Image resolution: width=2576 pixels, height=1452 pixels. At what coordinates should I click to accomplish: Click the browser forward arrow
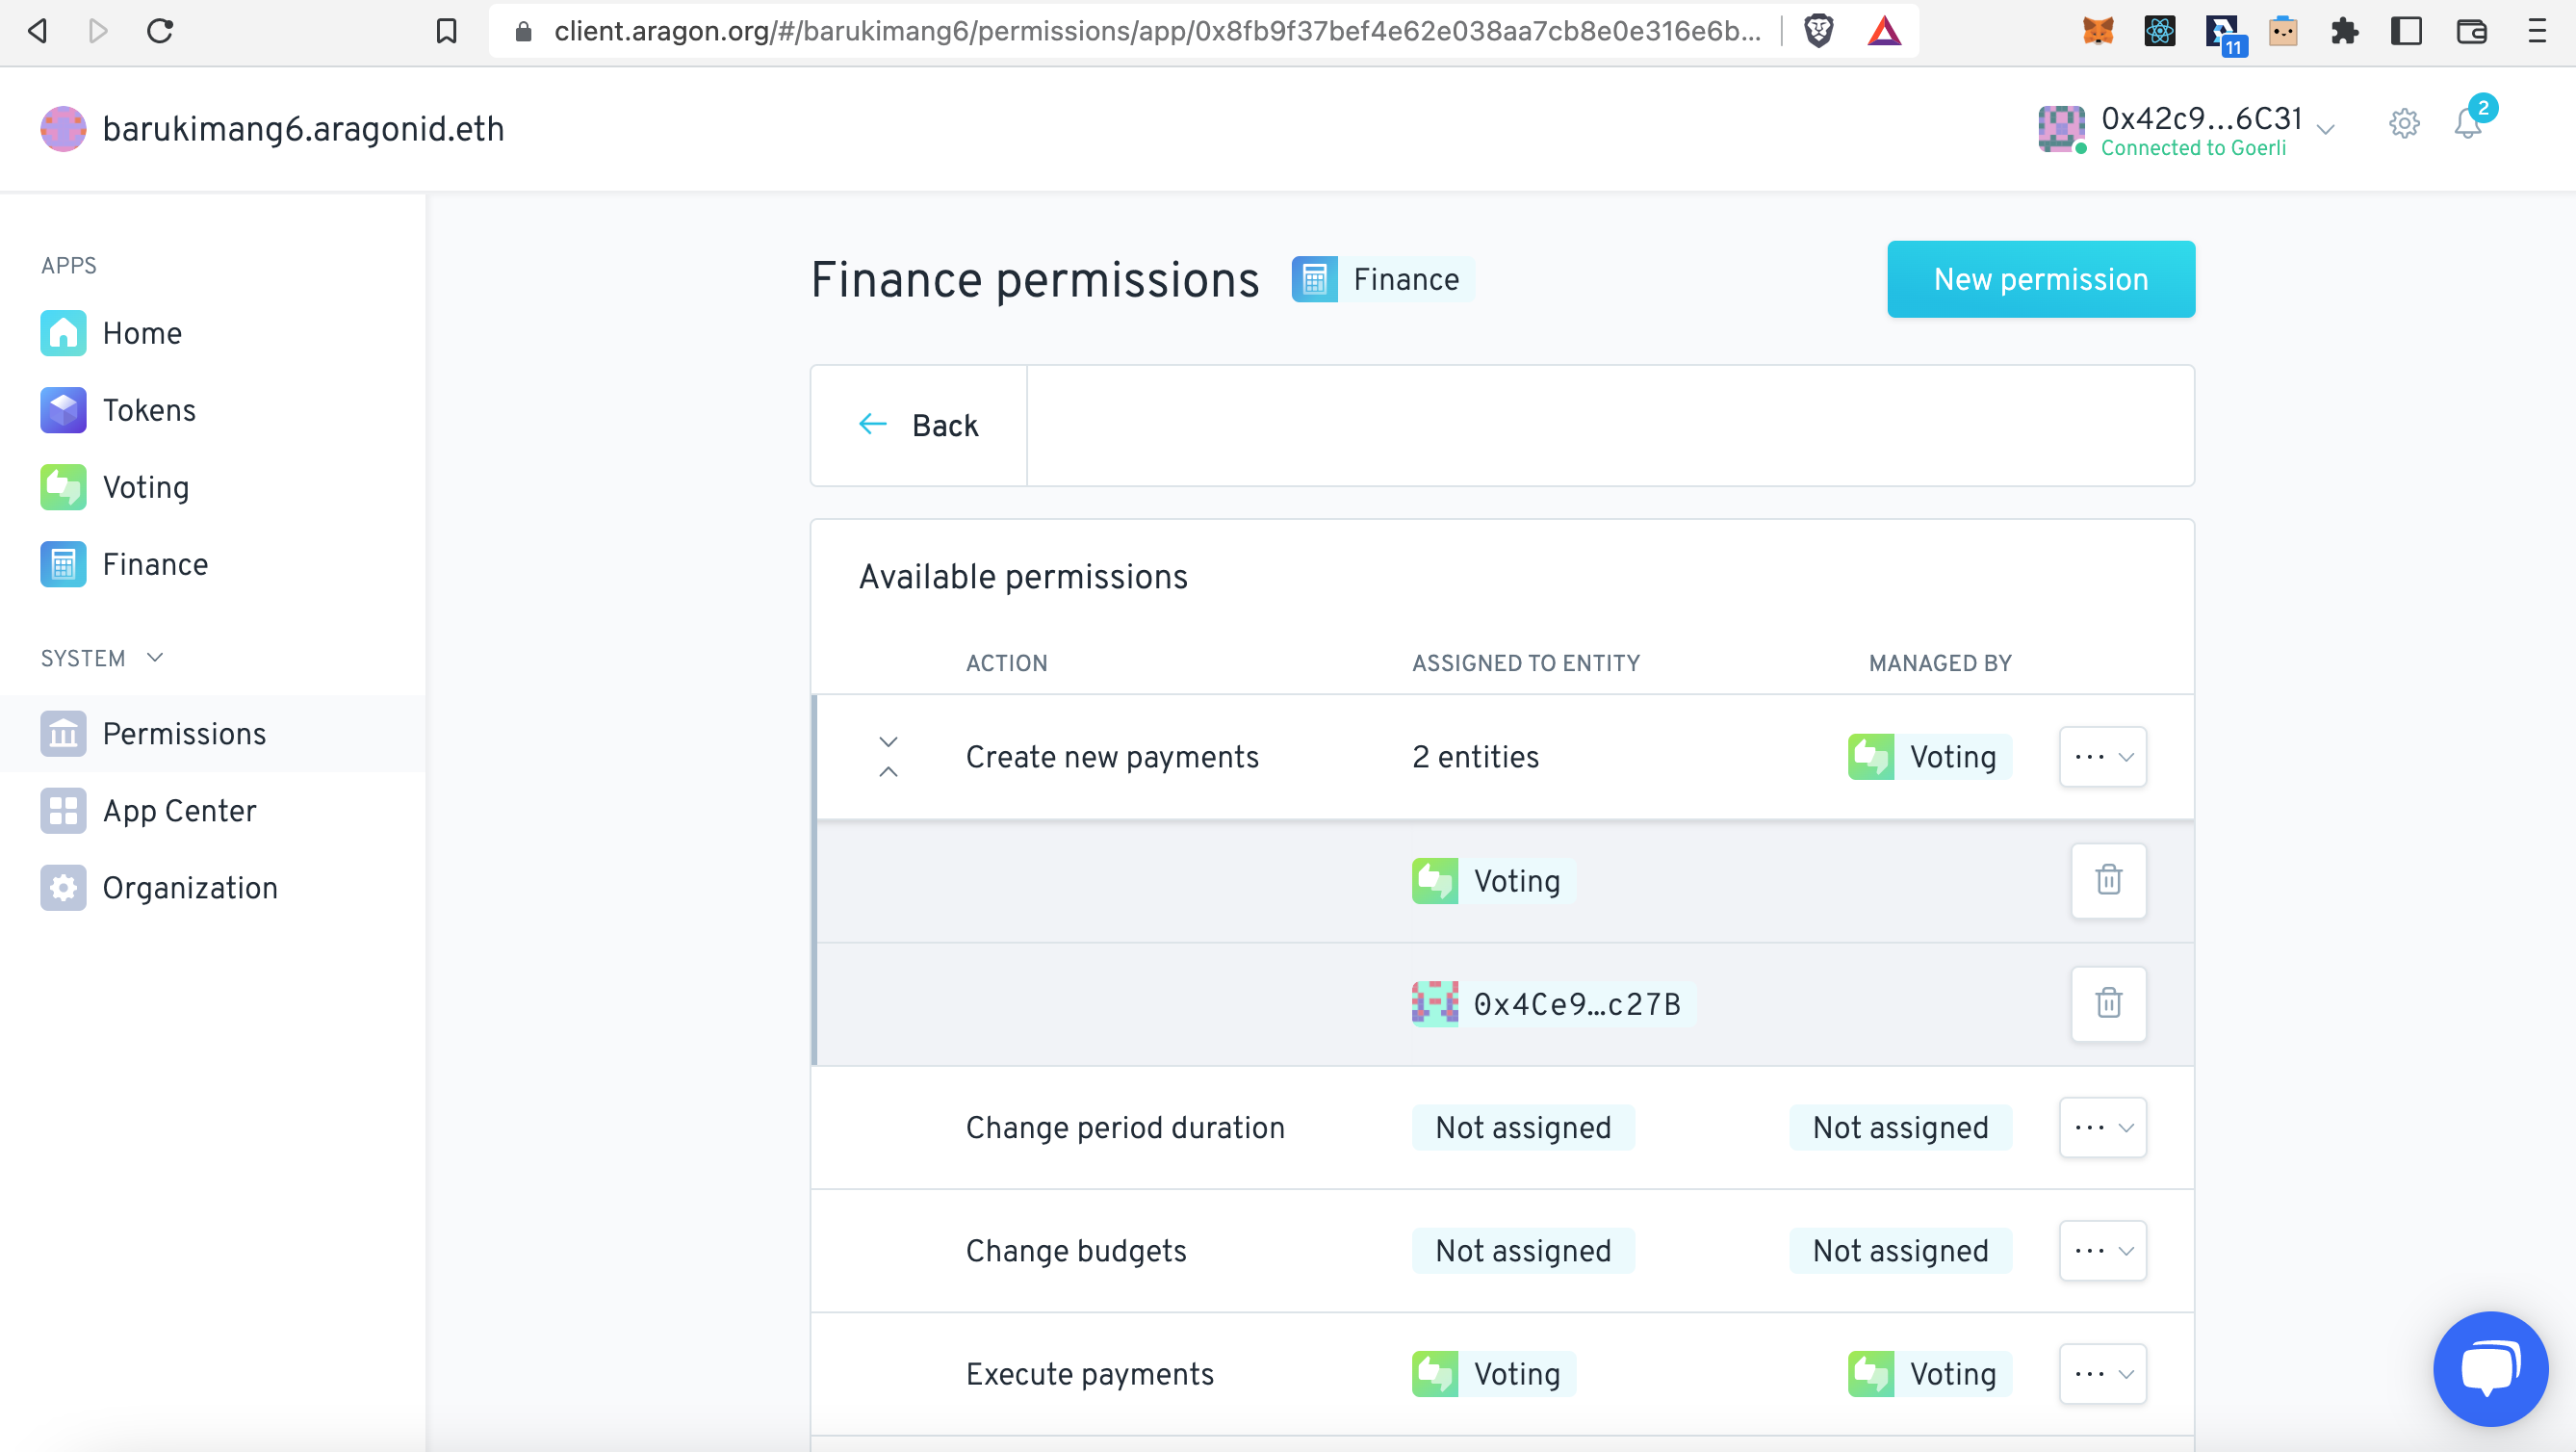pos(98,31)
